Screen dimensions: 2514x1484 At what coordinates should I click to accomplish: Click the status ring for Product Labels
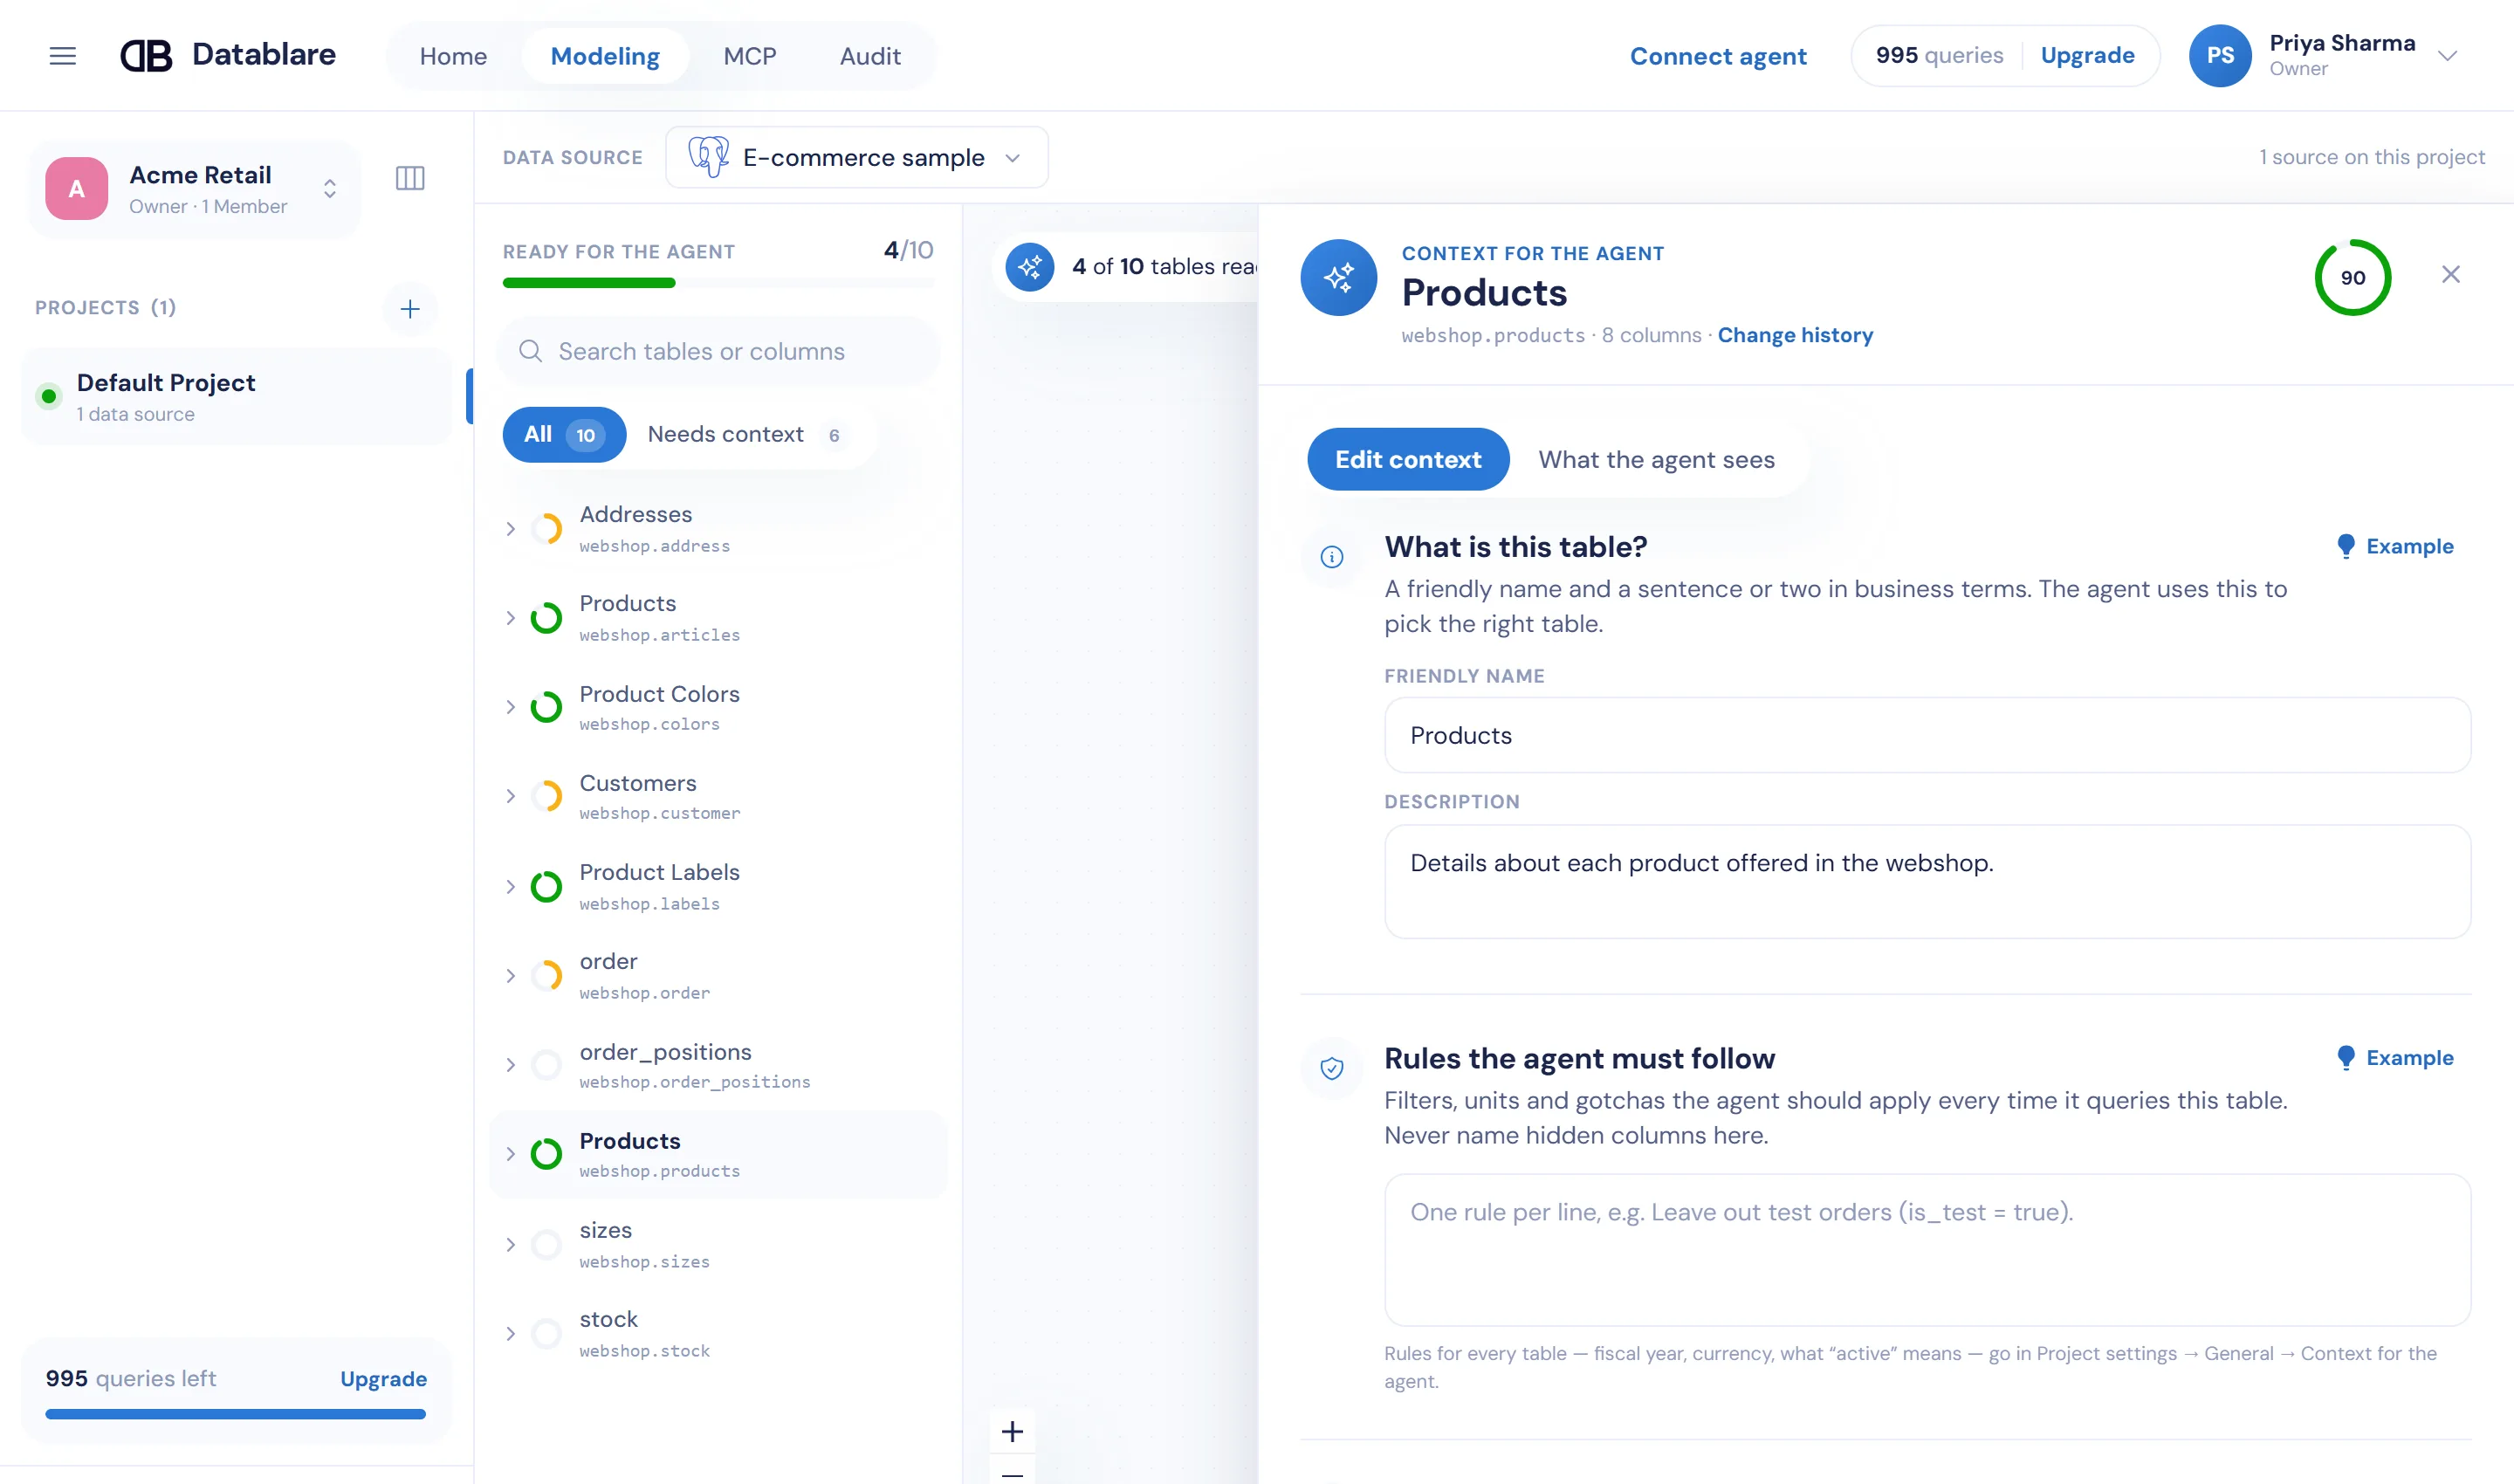546,886
